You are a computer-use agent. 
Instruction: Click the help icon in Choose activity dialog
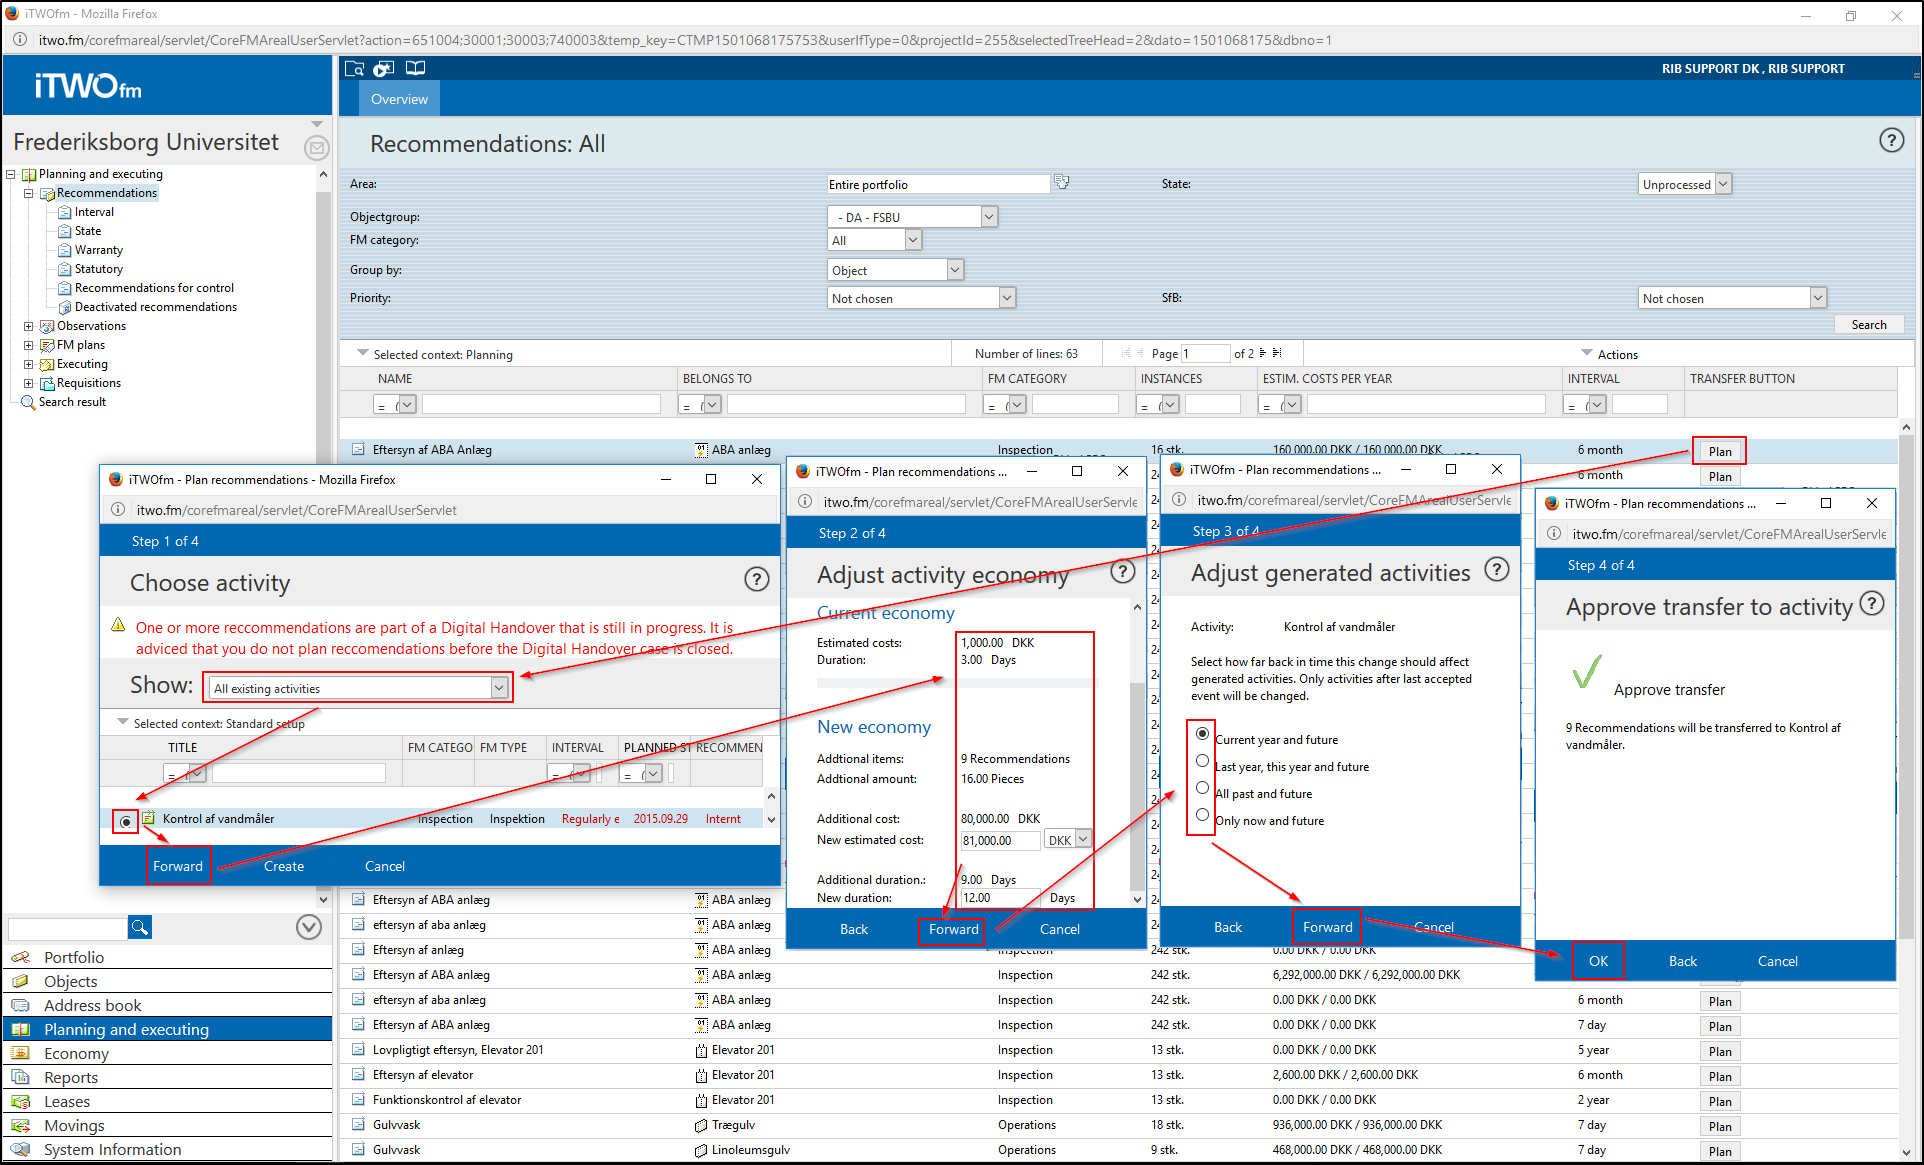click(756, 579)
